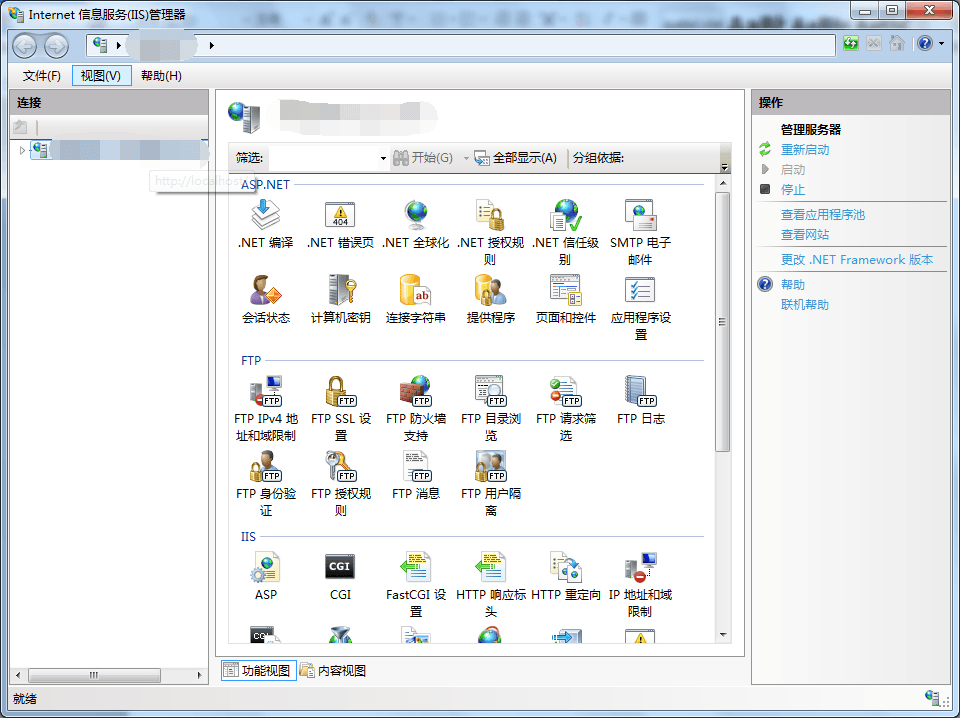Click the features list vertical scrollbar
Image resolution: width=960 pixels, height=718 pixels.
coord(723,322)
